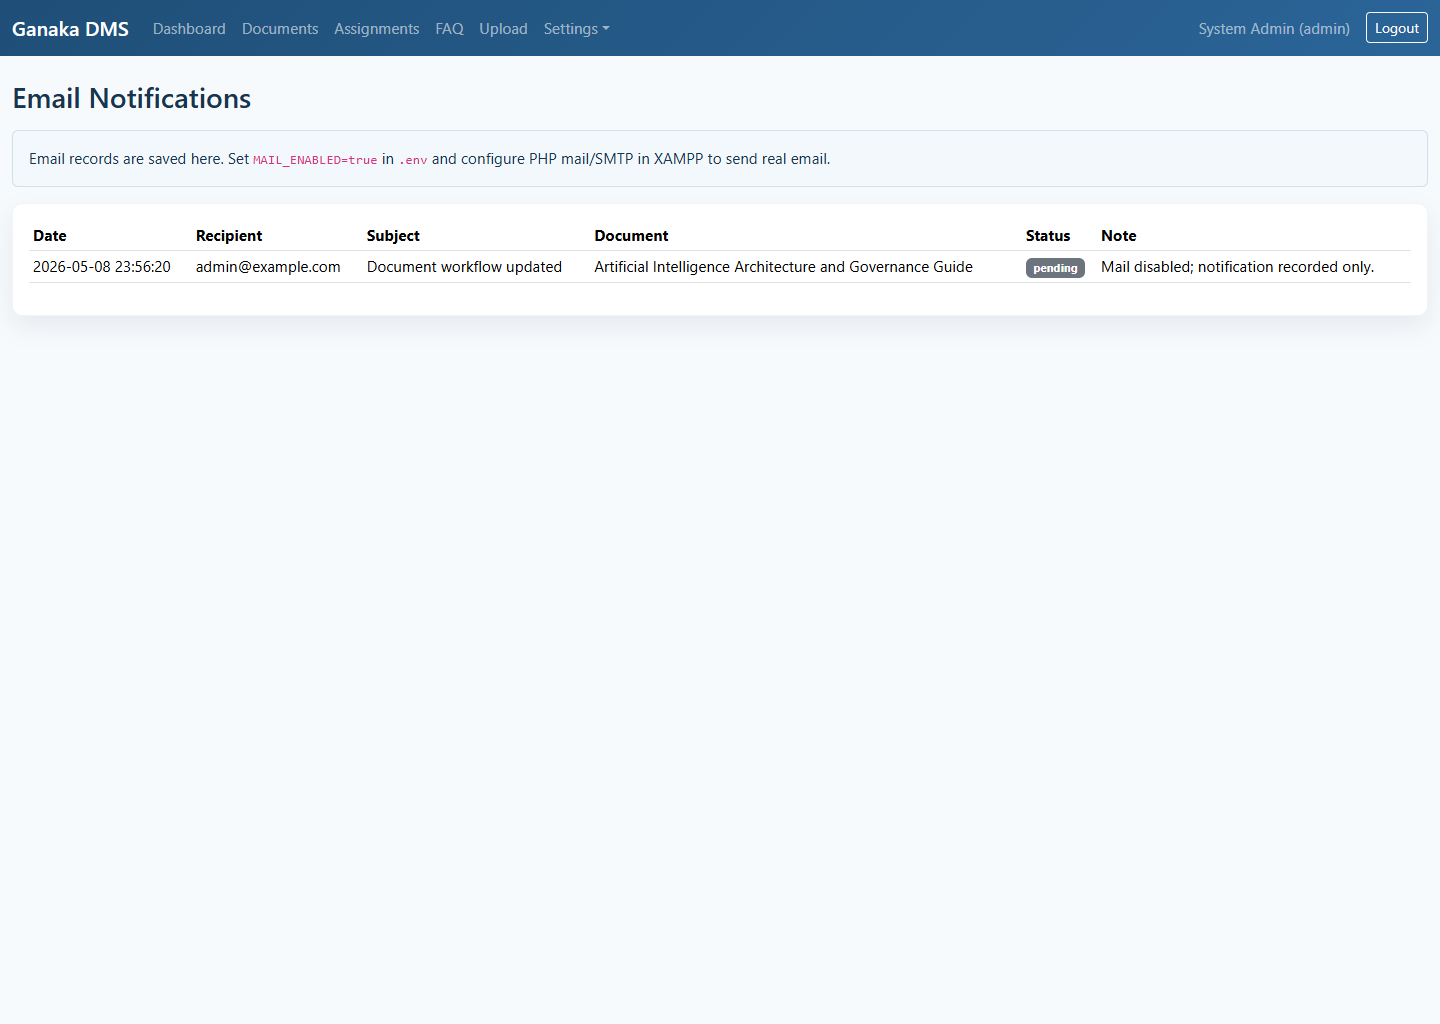Click the MAIL_ENABLED=true code text
This screenshot has height=1024, width=1440.
pos(315,160)
